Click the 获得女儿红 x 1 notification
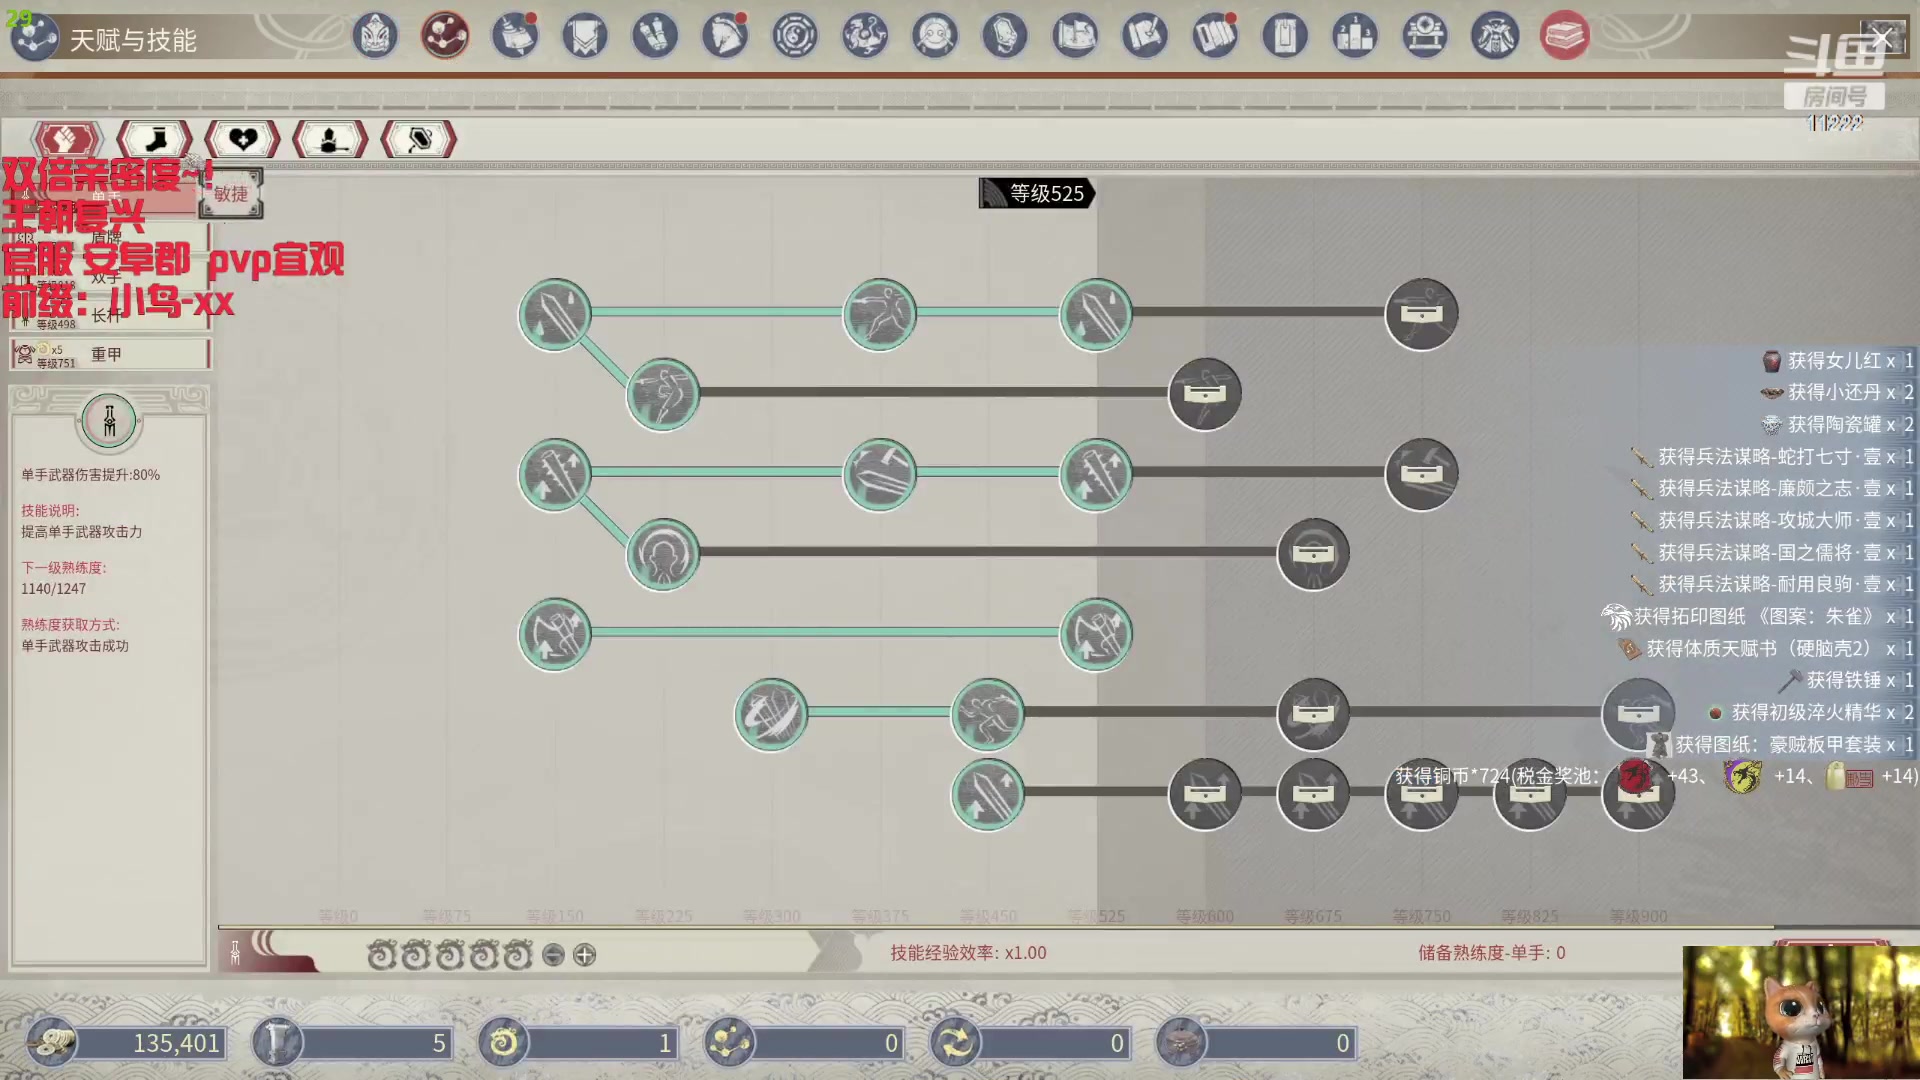 point(1838,361)
